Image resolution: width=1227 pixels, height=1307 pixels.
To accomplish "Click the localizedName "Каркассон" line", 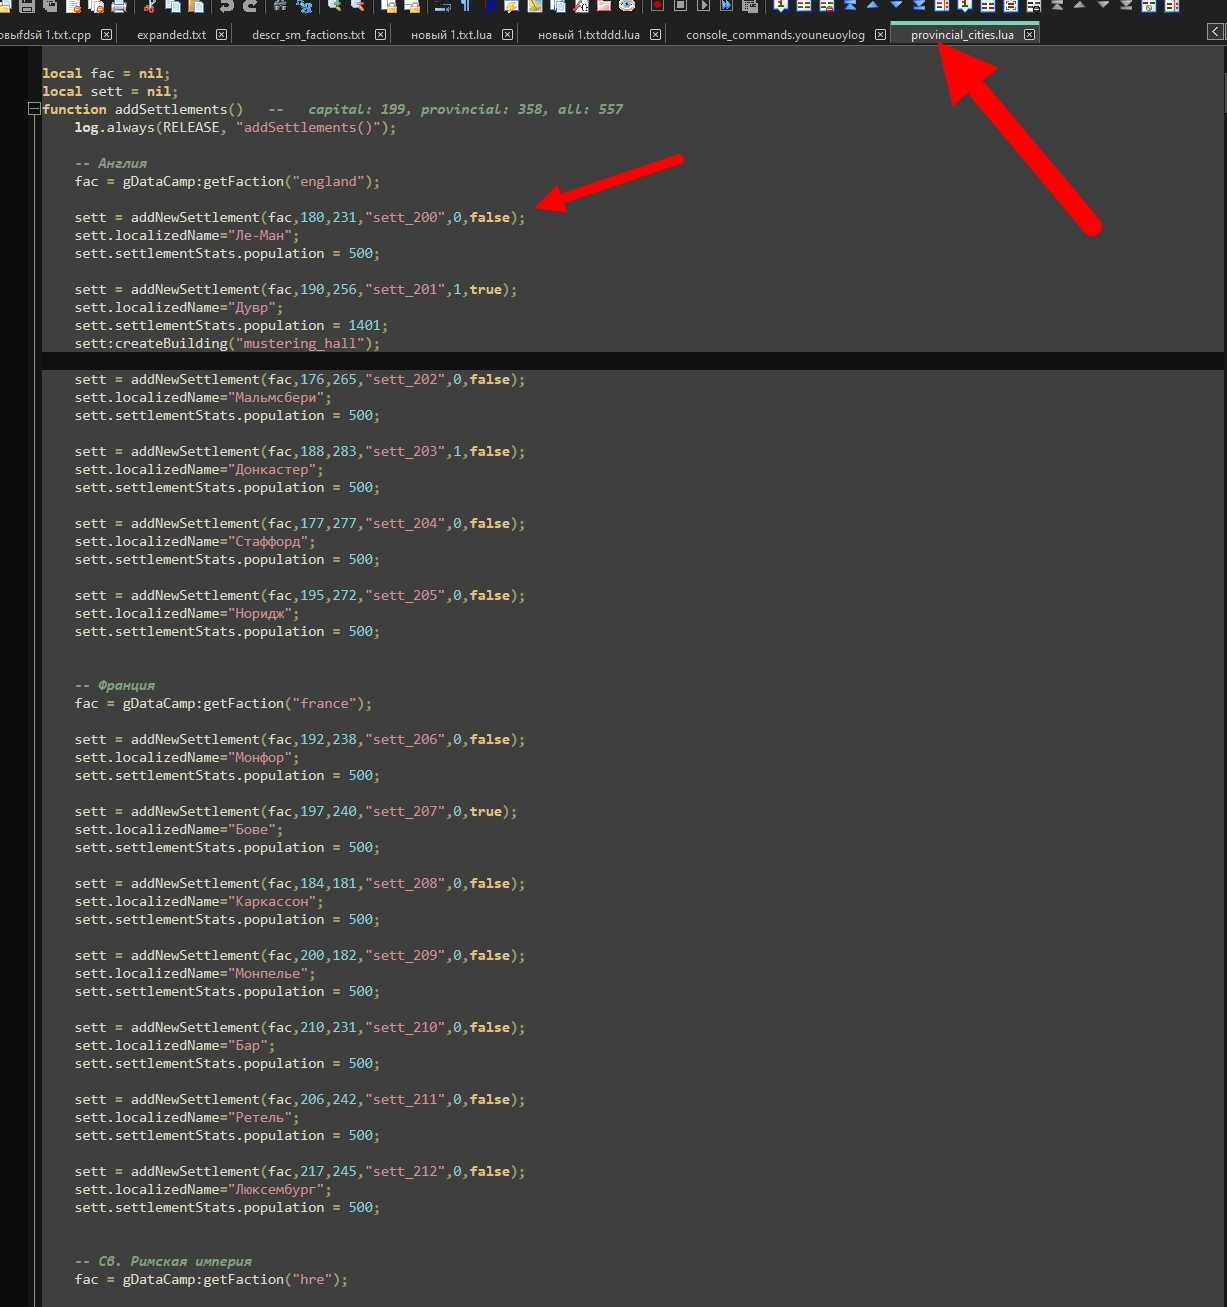I will pyautogui.click(x=199, y=902).
